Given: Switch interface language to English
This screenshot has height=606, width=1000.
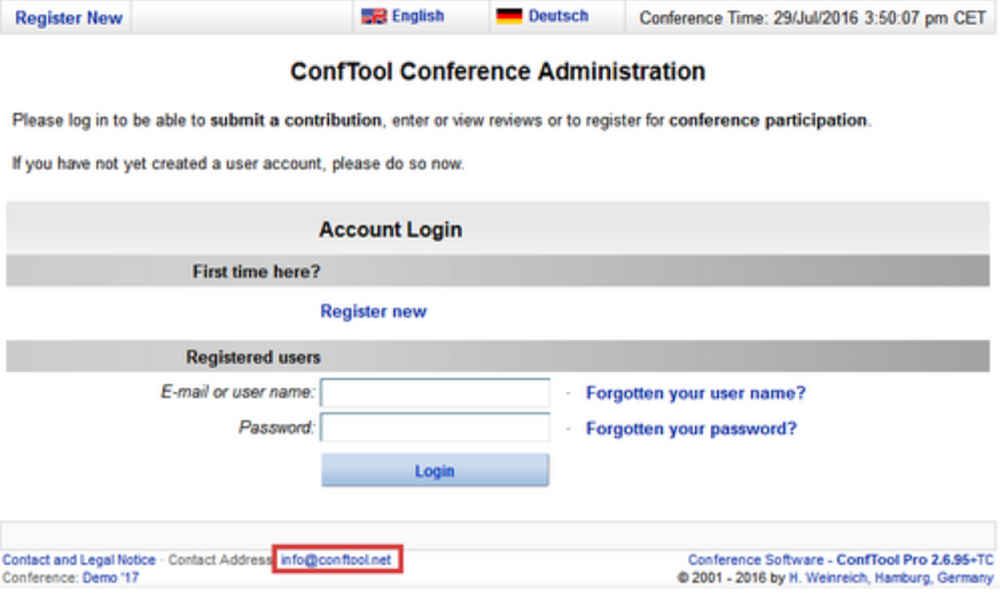Looking at the screenshot, I should pyautogui.click(x=416, y=15).
